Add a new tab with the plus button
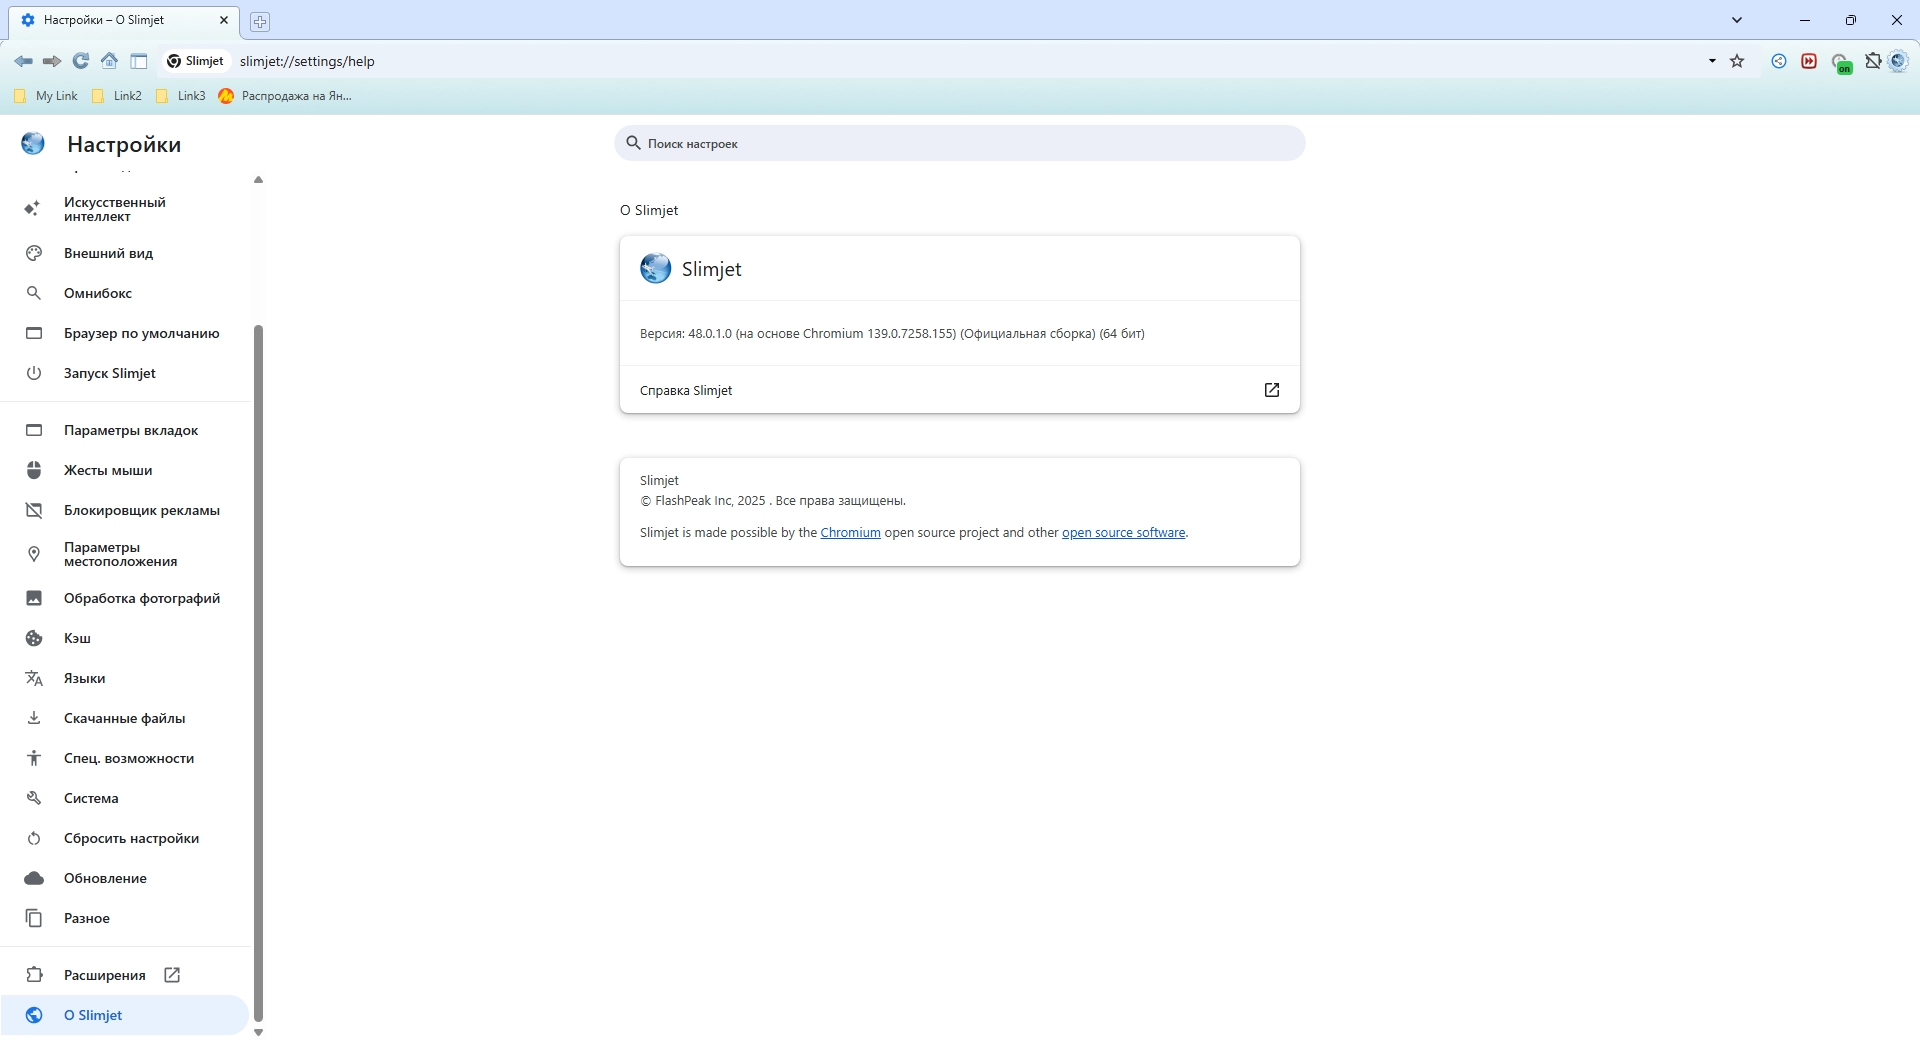Viewport: 1920px width, 1040px height. (x=260, y=21)
